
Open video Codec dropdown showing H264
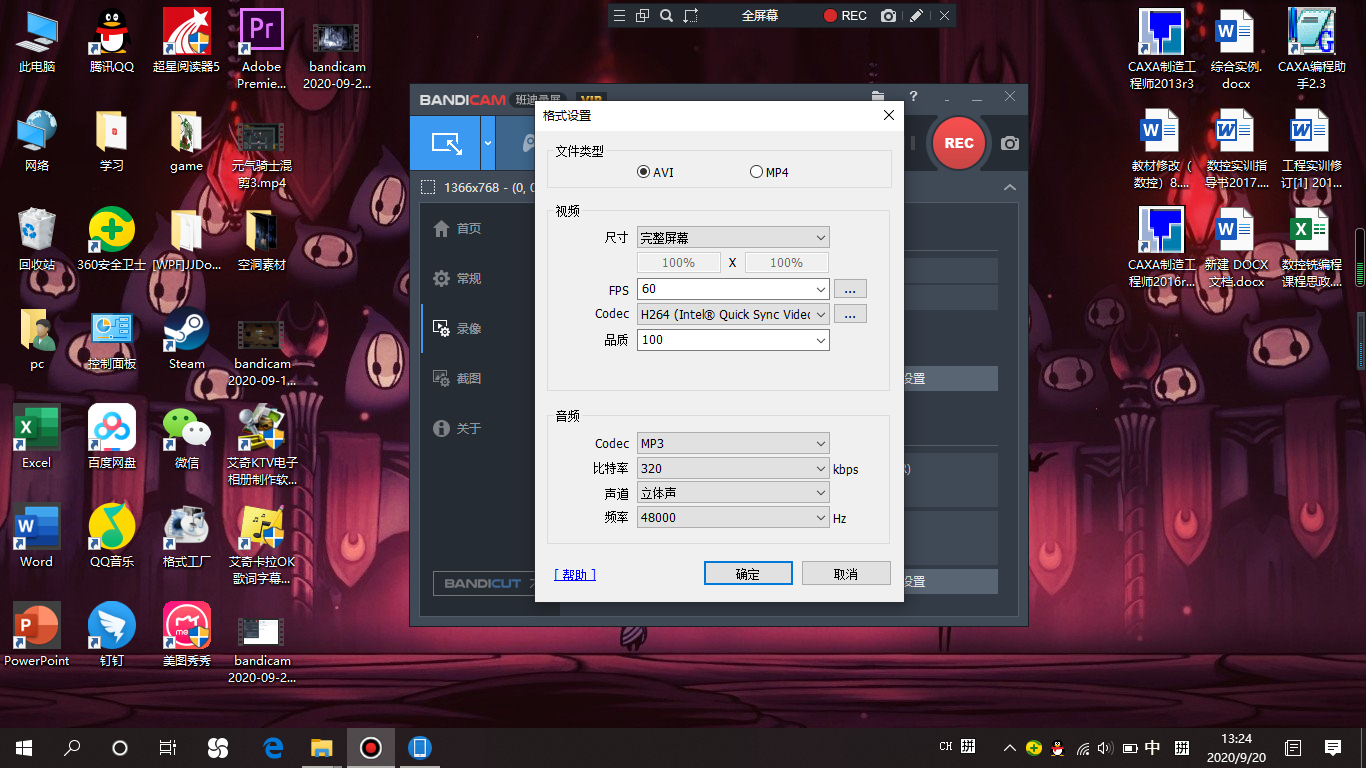point(733,314)
